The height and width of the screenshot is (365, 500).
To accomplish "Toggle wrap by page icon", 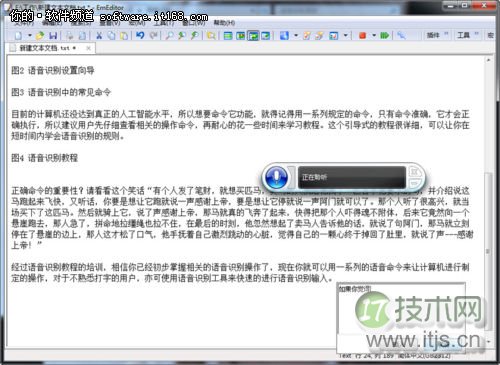I will tap(266, 35).
